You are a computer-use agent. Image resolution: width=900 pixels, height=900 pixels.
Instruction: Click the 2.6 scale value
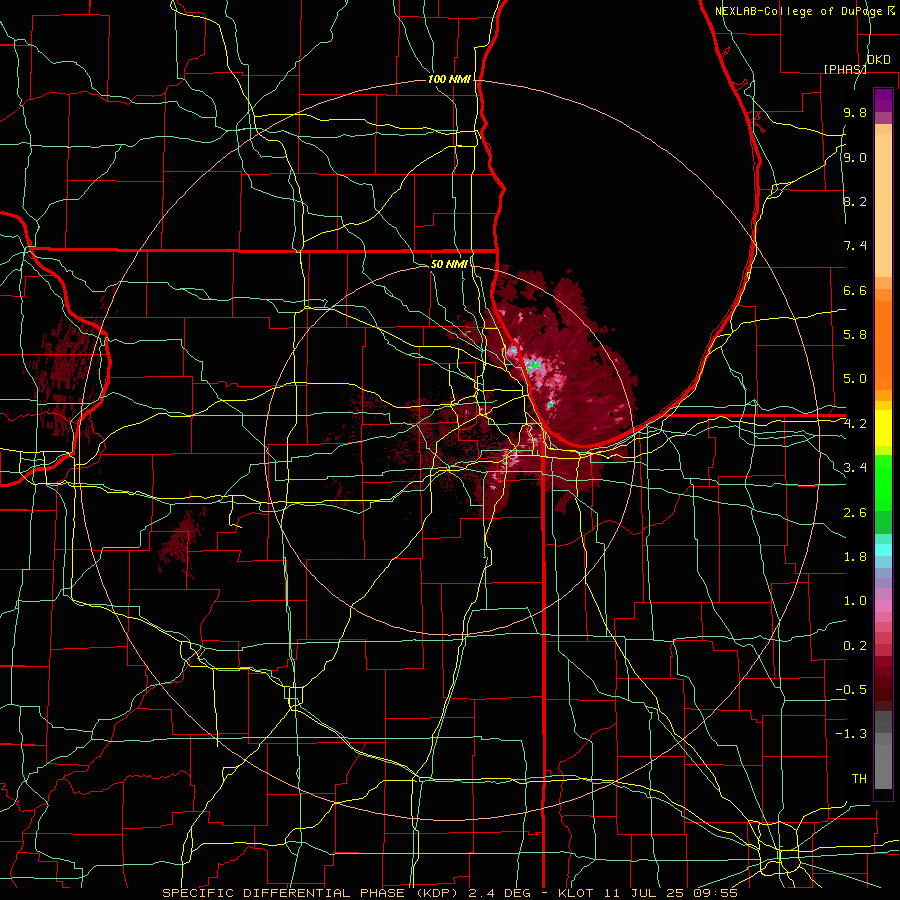click(x=855, y=513)
